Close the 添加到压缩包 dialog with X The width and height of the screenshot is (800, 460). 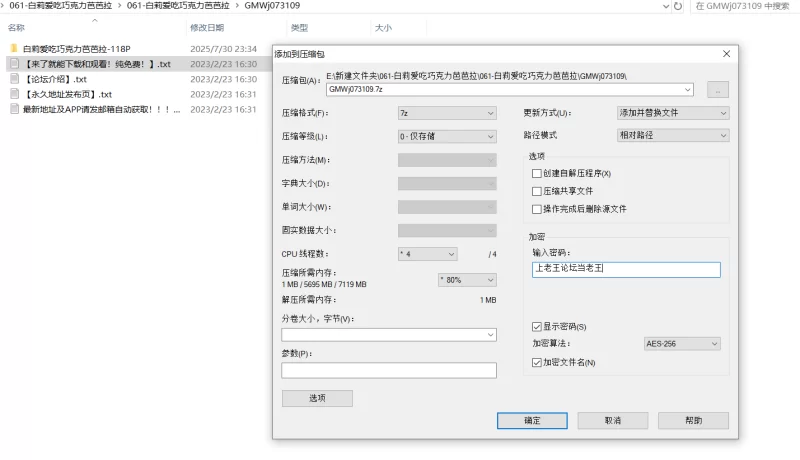click(x=727, y=53)
